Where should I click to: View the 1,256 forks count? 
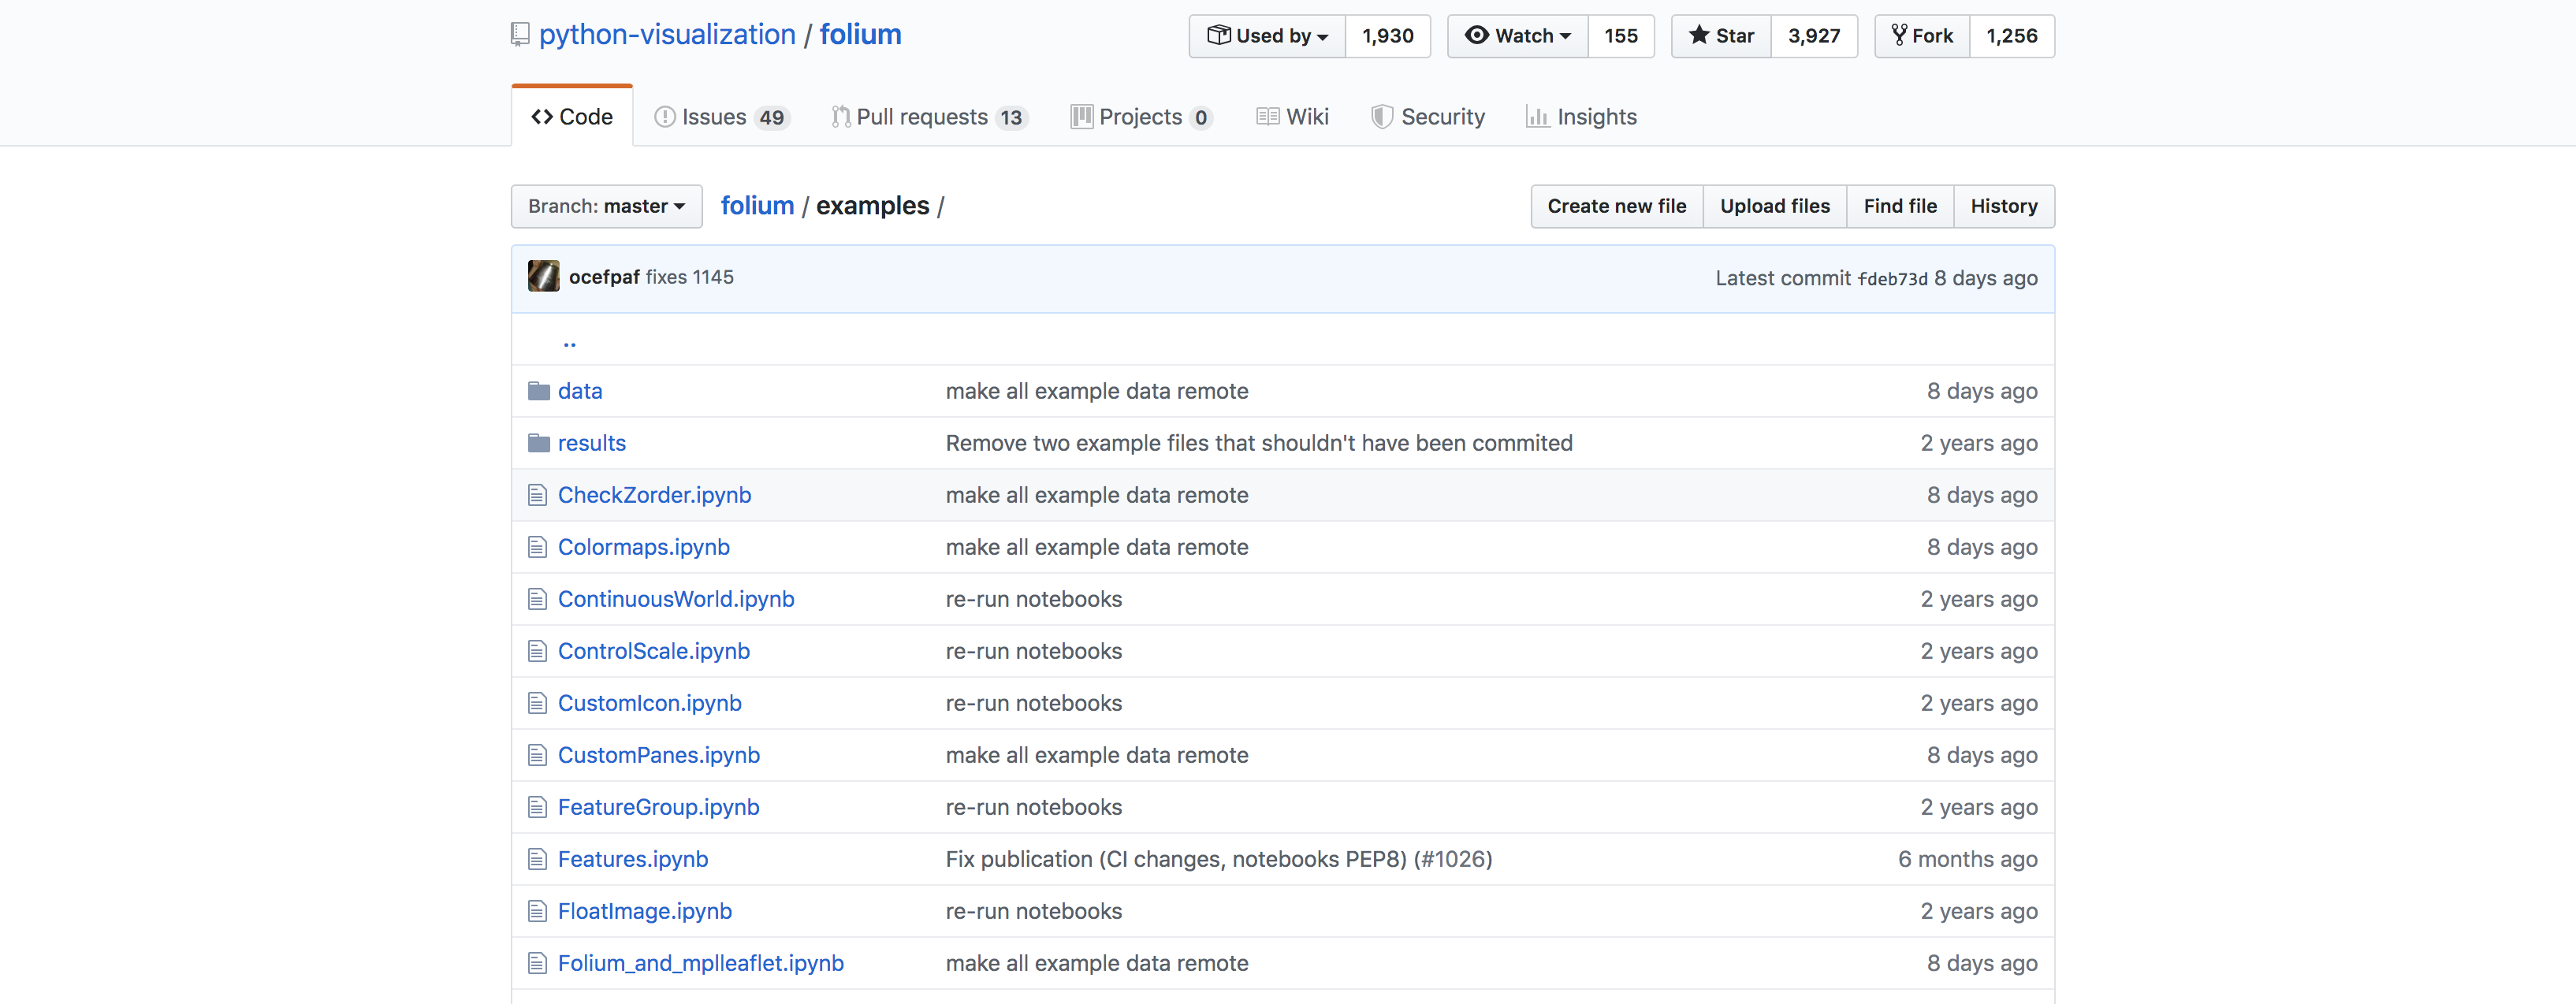pyautogui.click(x=2012, y=36)
